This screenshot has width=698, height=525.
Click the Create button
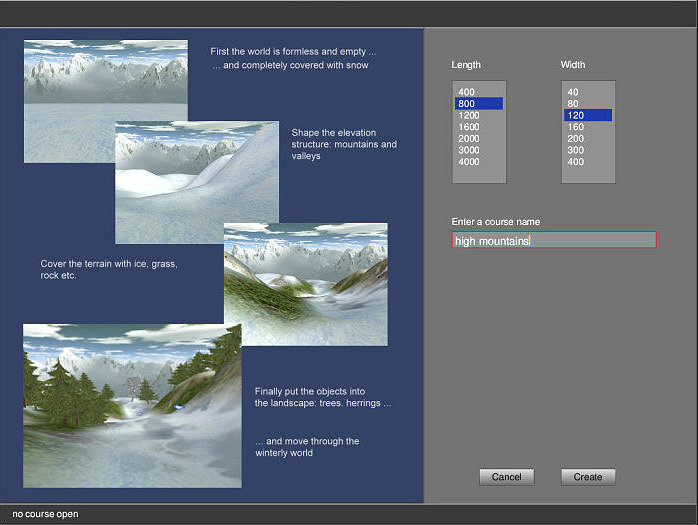pos(588,477)
